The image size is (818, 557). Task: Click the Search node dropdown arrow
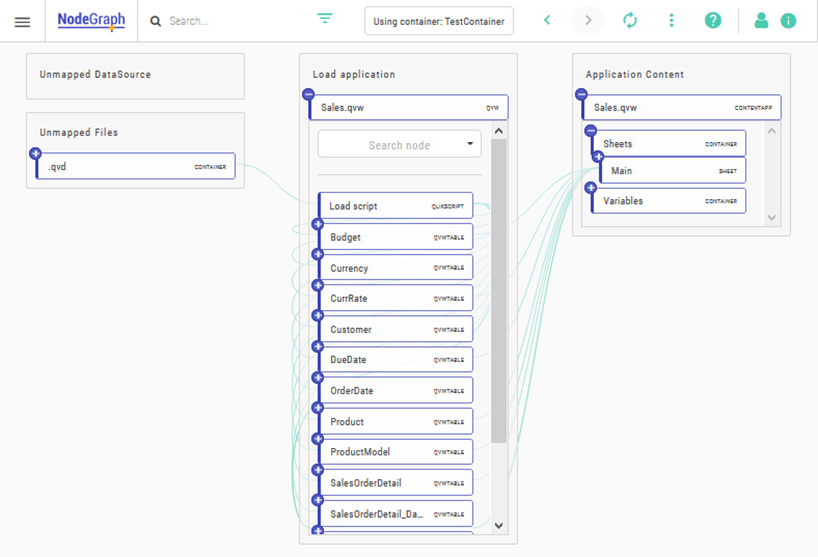click(x=470, y=144)
